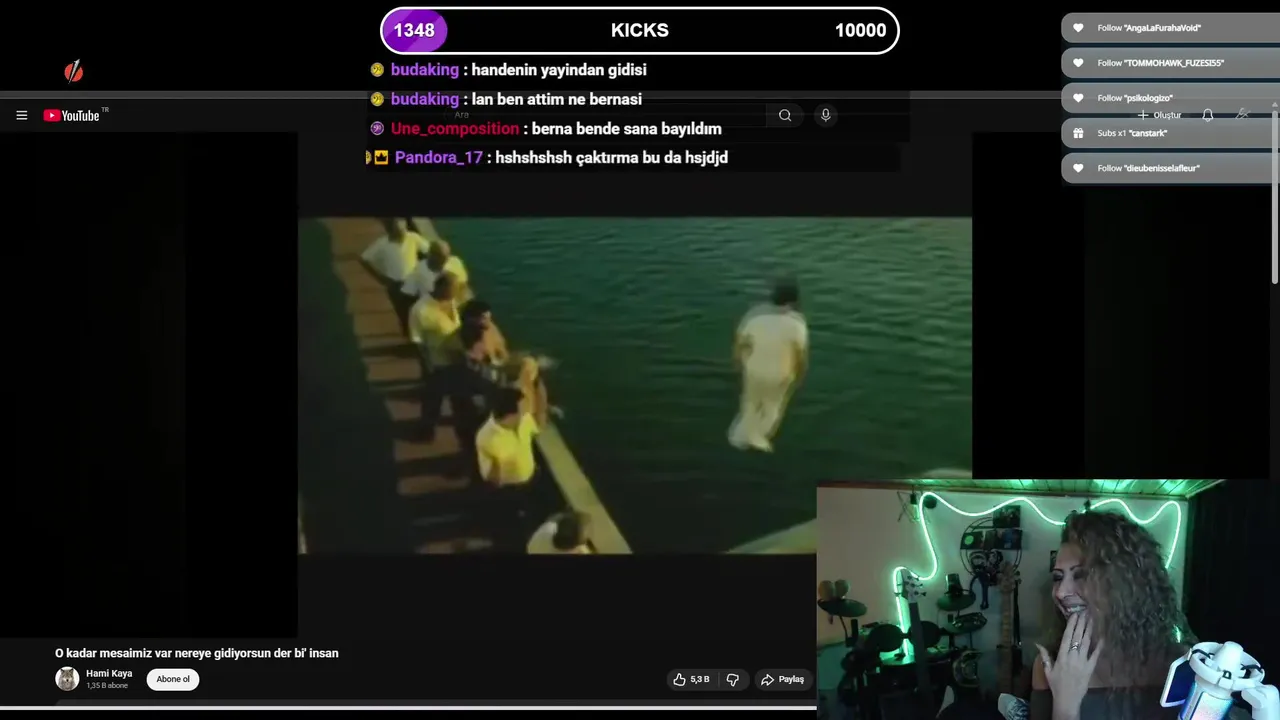The height and width of the screenshot is (720, 1280).
Task: Click the chat message 'lan ben attim ne bernasi'
Action: tap(556, 99)
